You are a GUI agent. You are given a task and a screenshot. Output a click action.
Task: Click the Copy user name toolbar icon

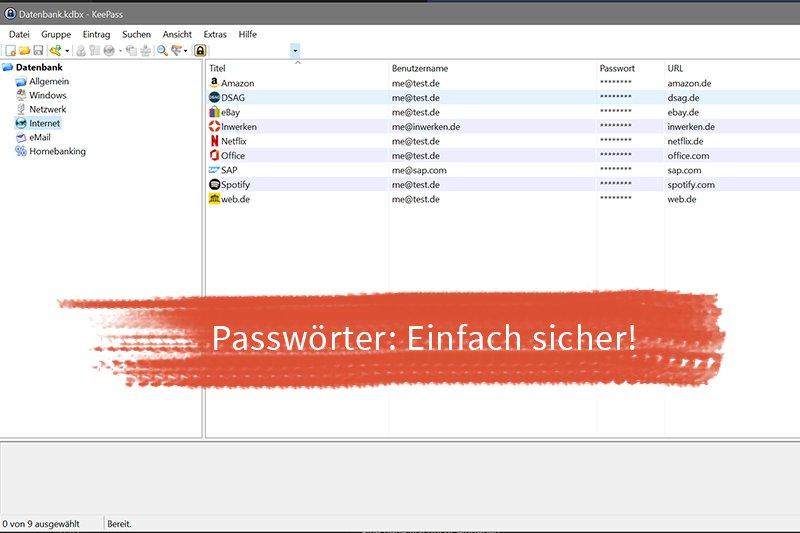tap(81, 50)
